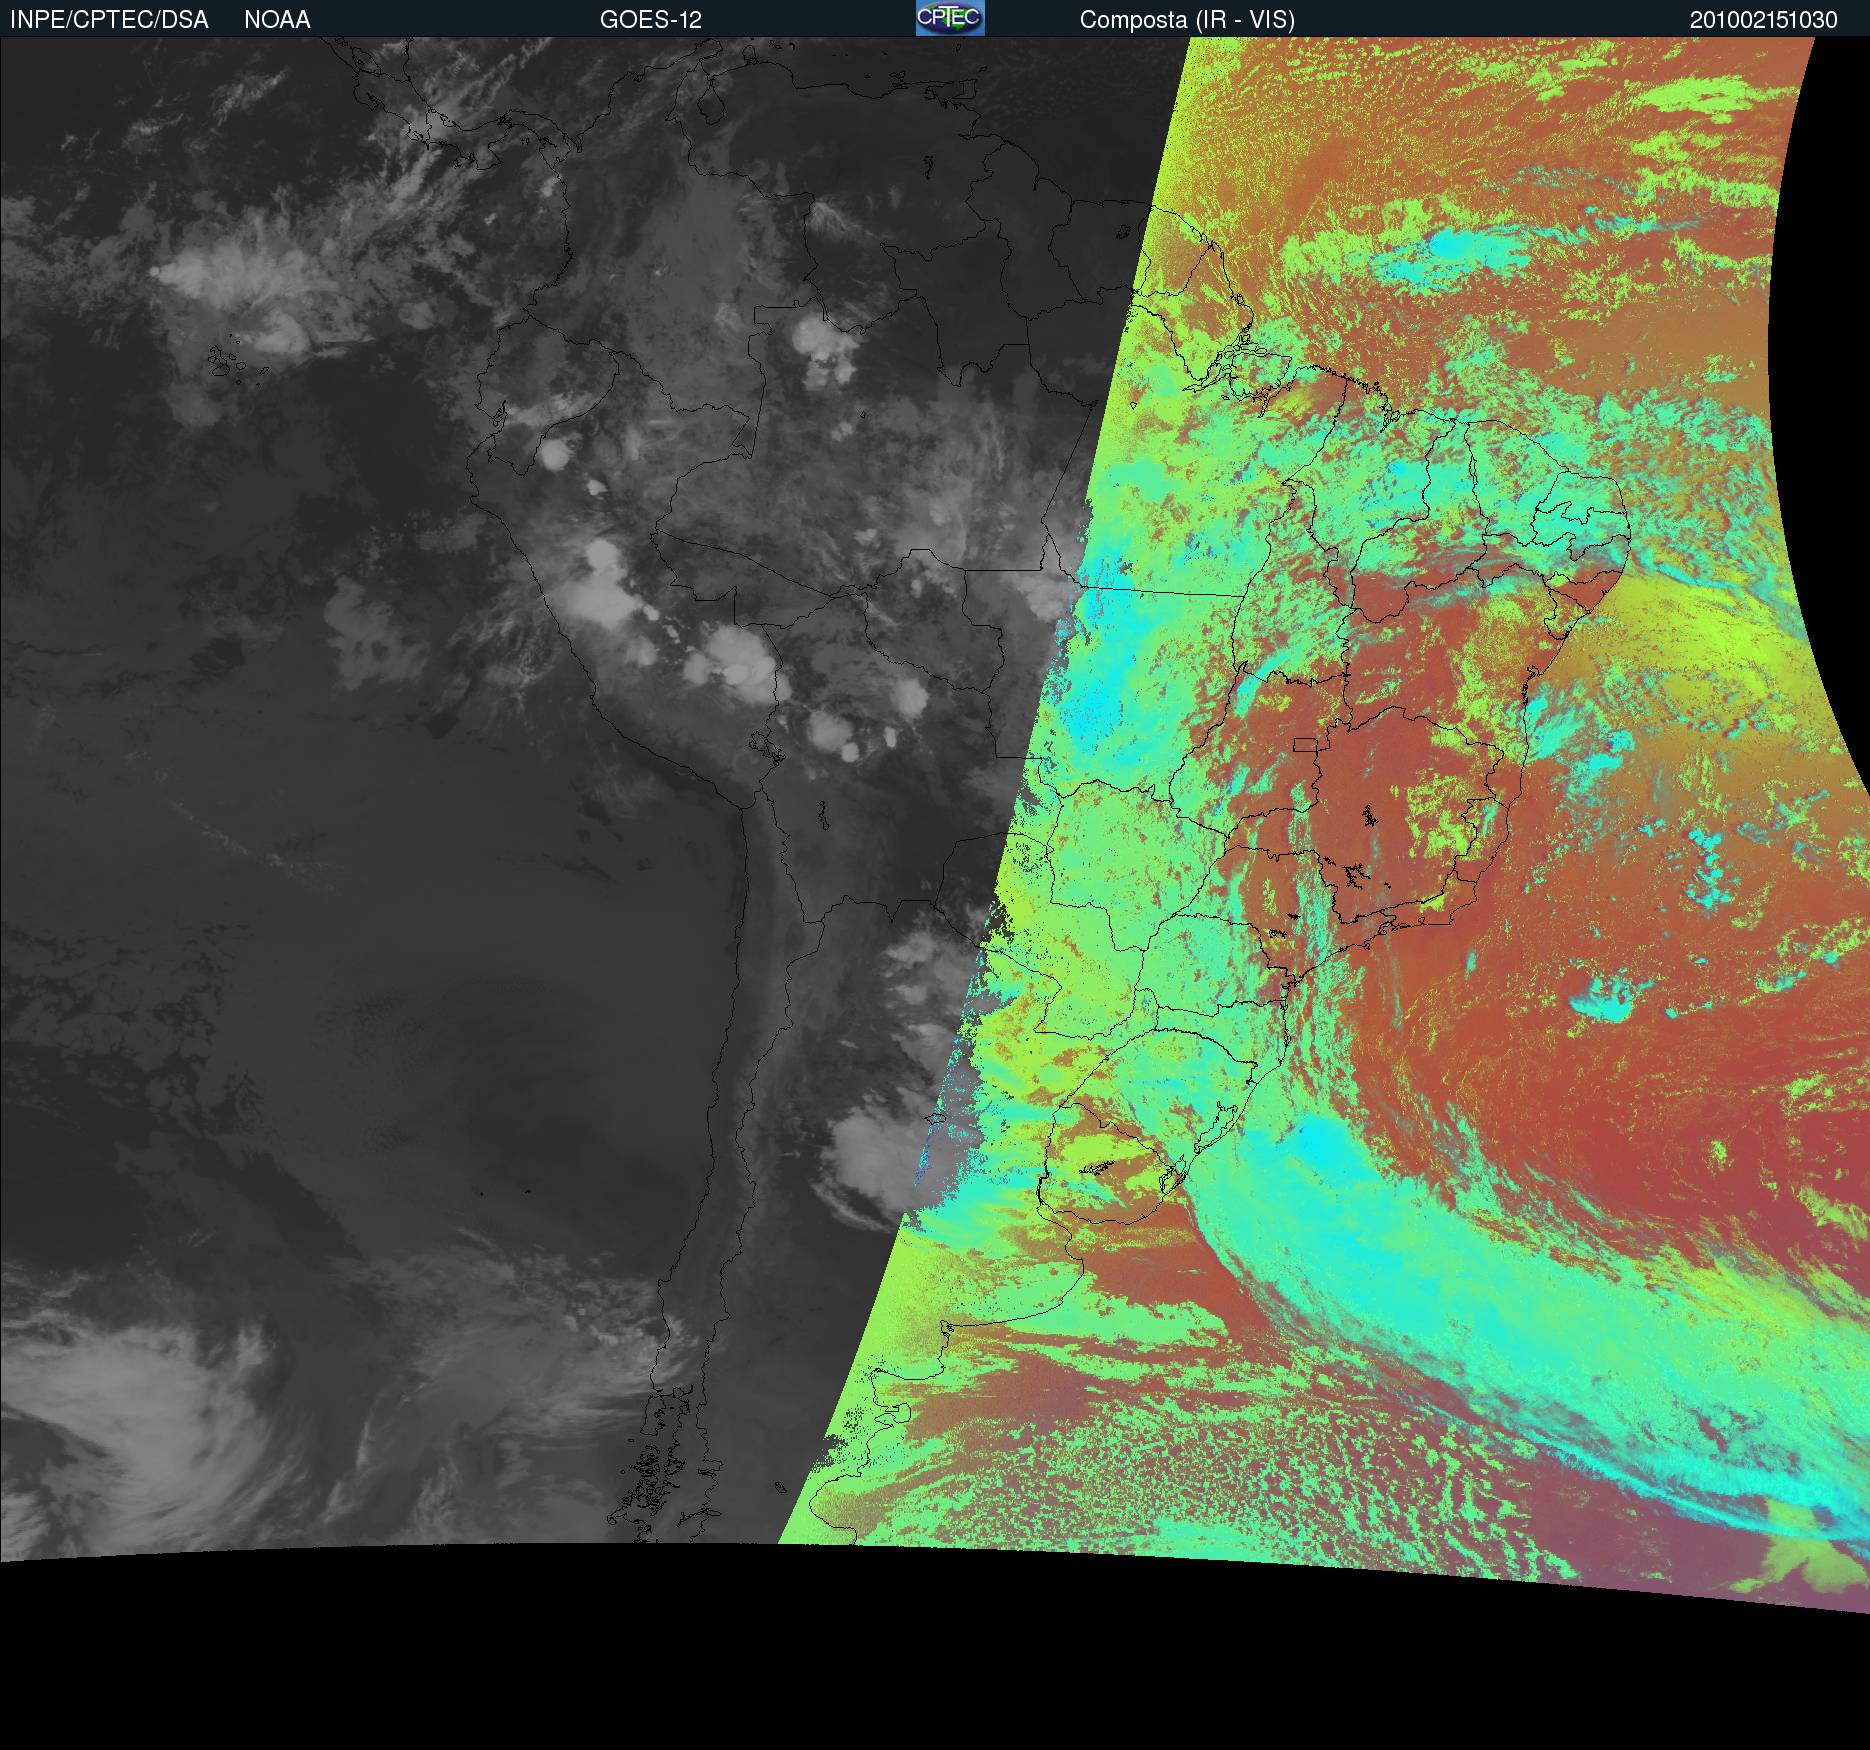Click the 201002151030 timestamp
This screenshot has width=1870, height=1750.
pyautogui.click(x=1763, y=20)
